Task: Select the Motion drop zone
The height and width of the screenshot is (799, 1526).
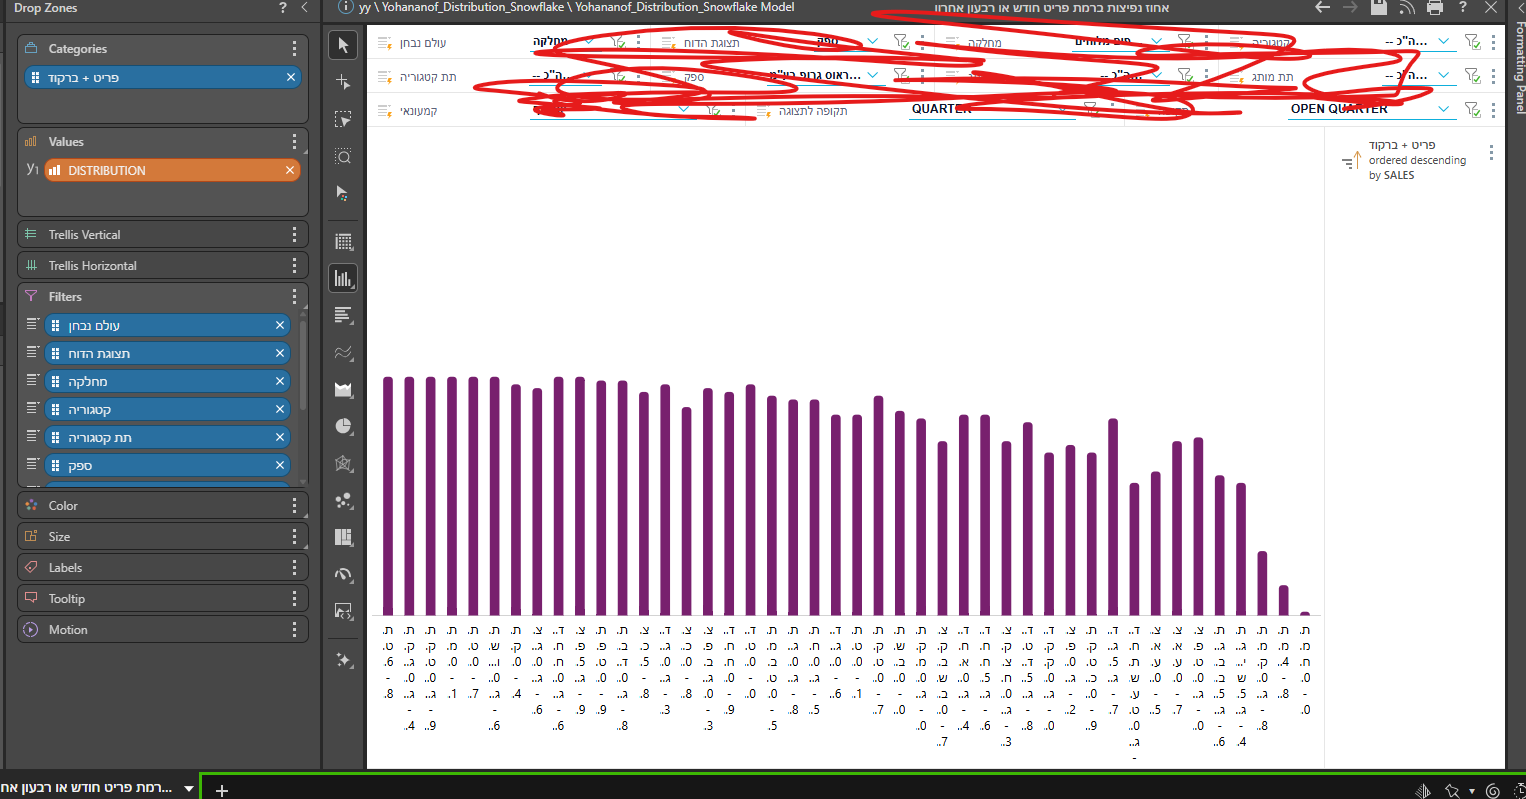Action: pyautogui.click(x=163, y=630)
